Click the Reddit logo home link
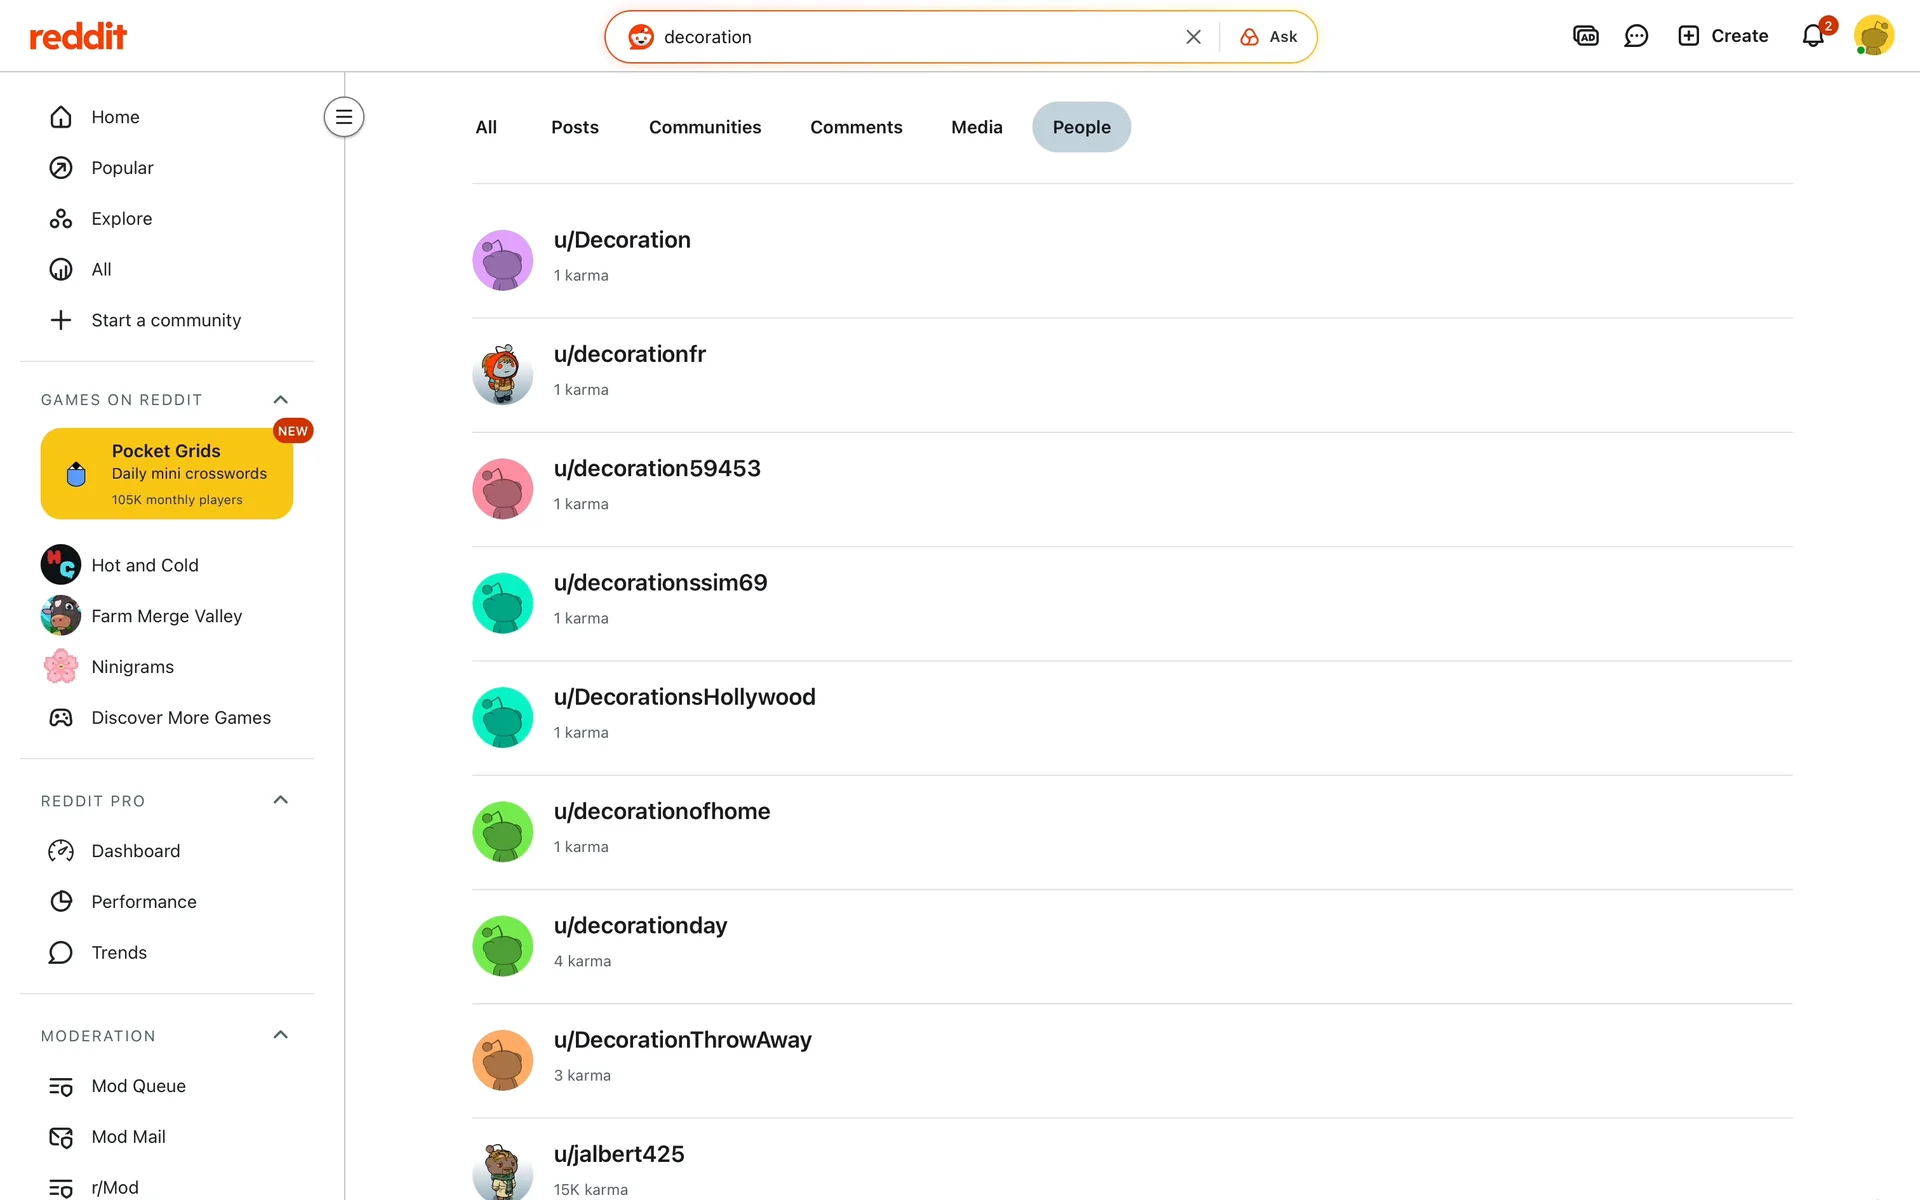The image size is (1920, 1200). click(x=78, y=37)
